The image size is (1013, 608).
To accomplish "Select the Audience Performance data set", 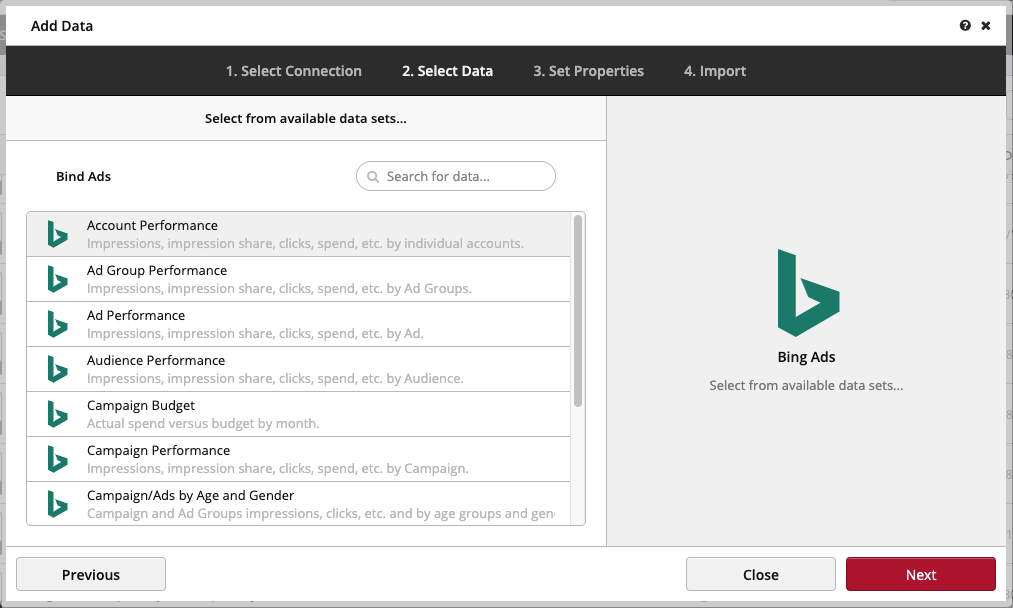I will tap(298, 369).
